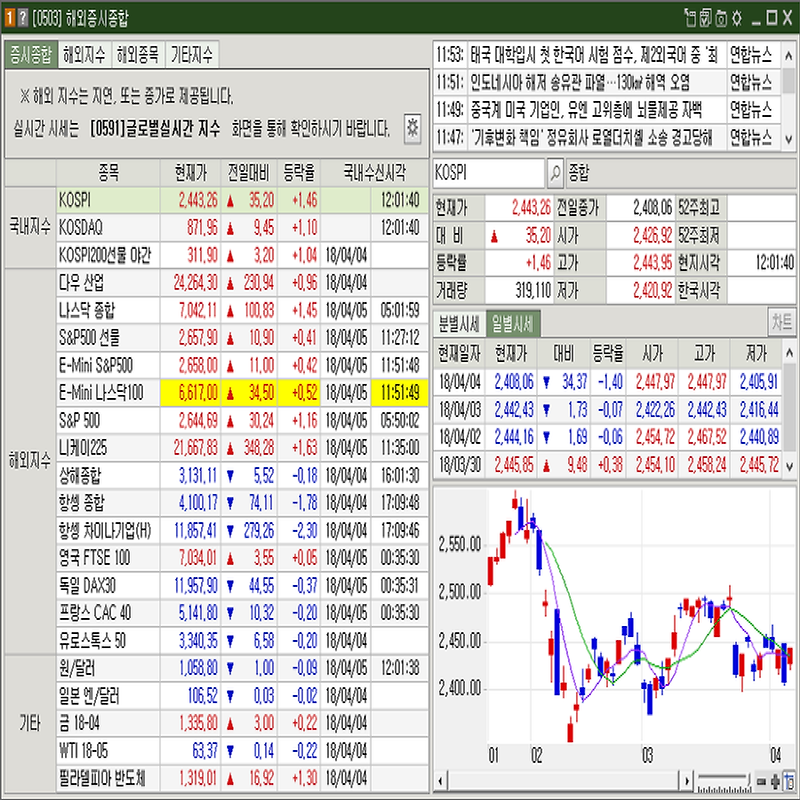Sort by the 등락율 column header in left table

(x=299, y=173)
